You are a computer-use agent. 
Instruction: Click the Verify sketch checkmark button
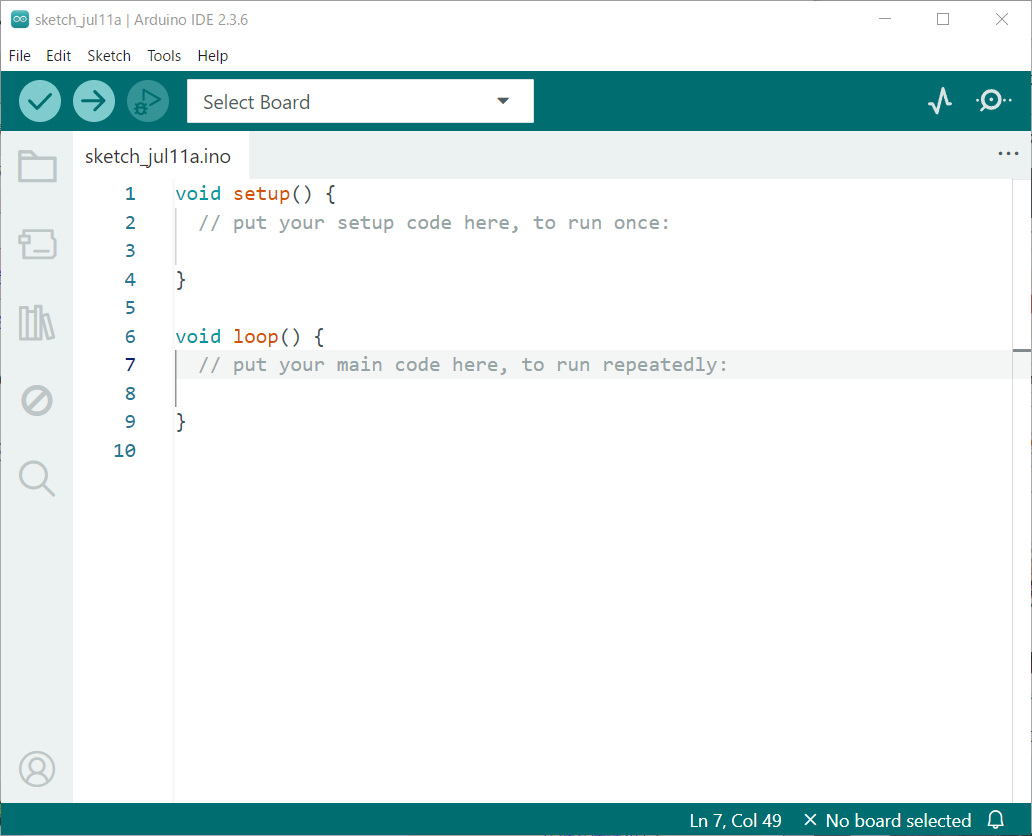pos(40,101)
